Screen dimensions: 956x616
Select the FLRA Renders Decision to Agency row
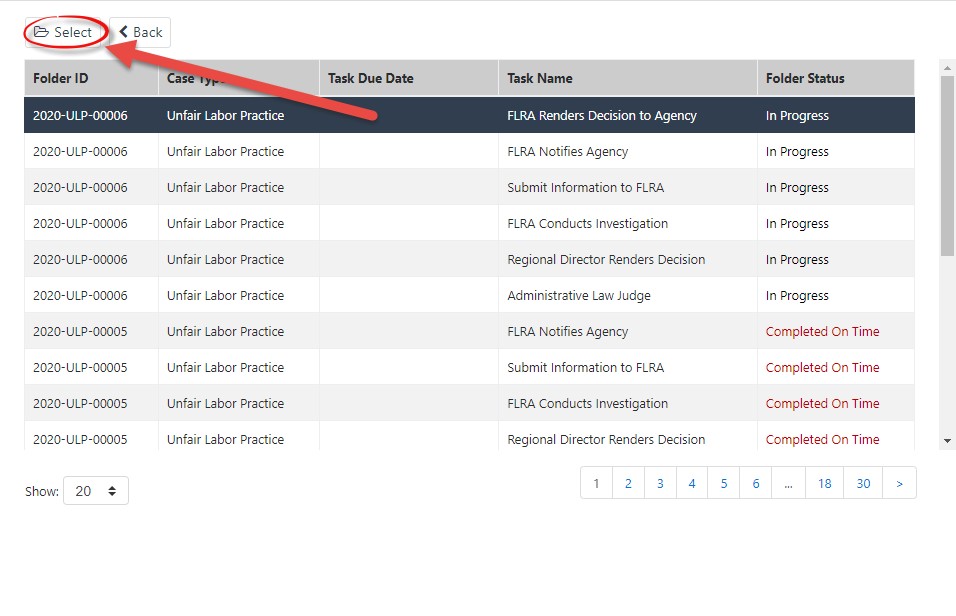469,115
